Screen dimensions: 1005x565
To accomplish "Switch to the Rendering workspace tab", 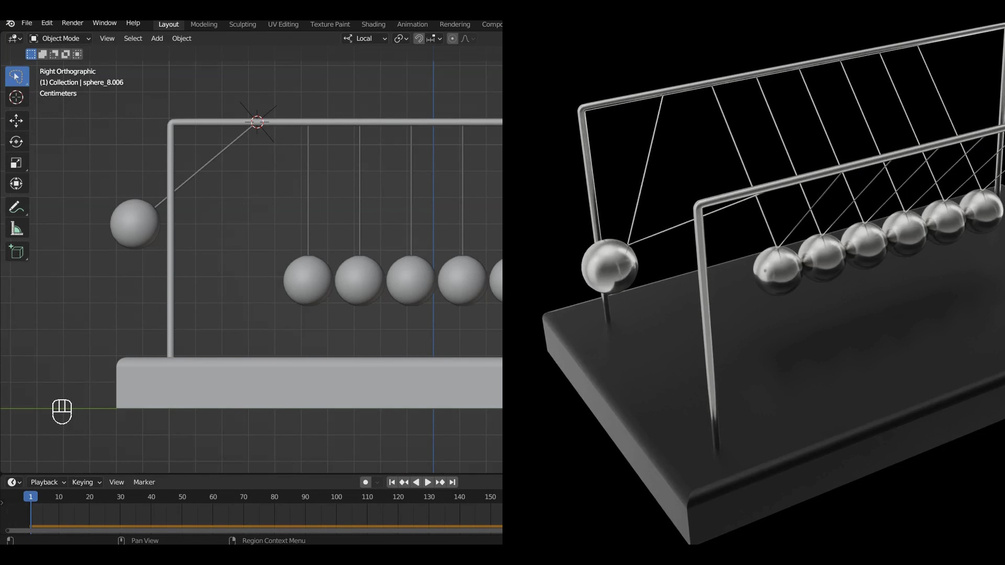I will point(454,24).
